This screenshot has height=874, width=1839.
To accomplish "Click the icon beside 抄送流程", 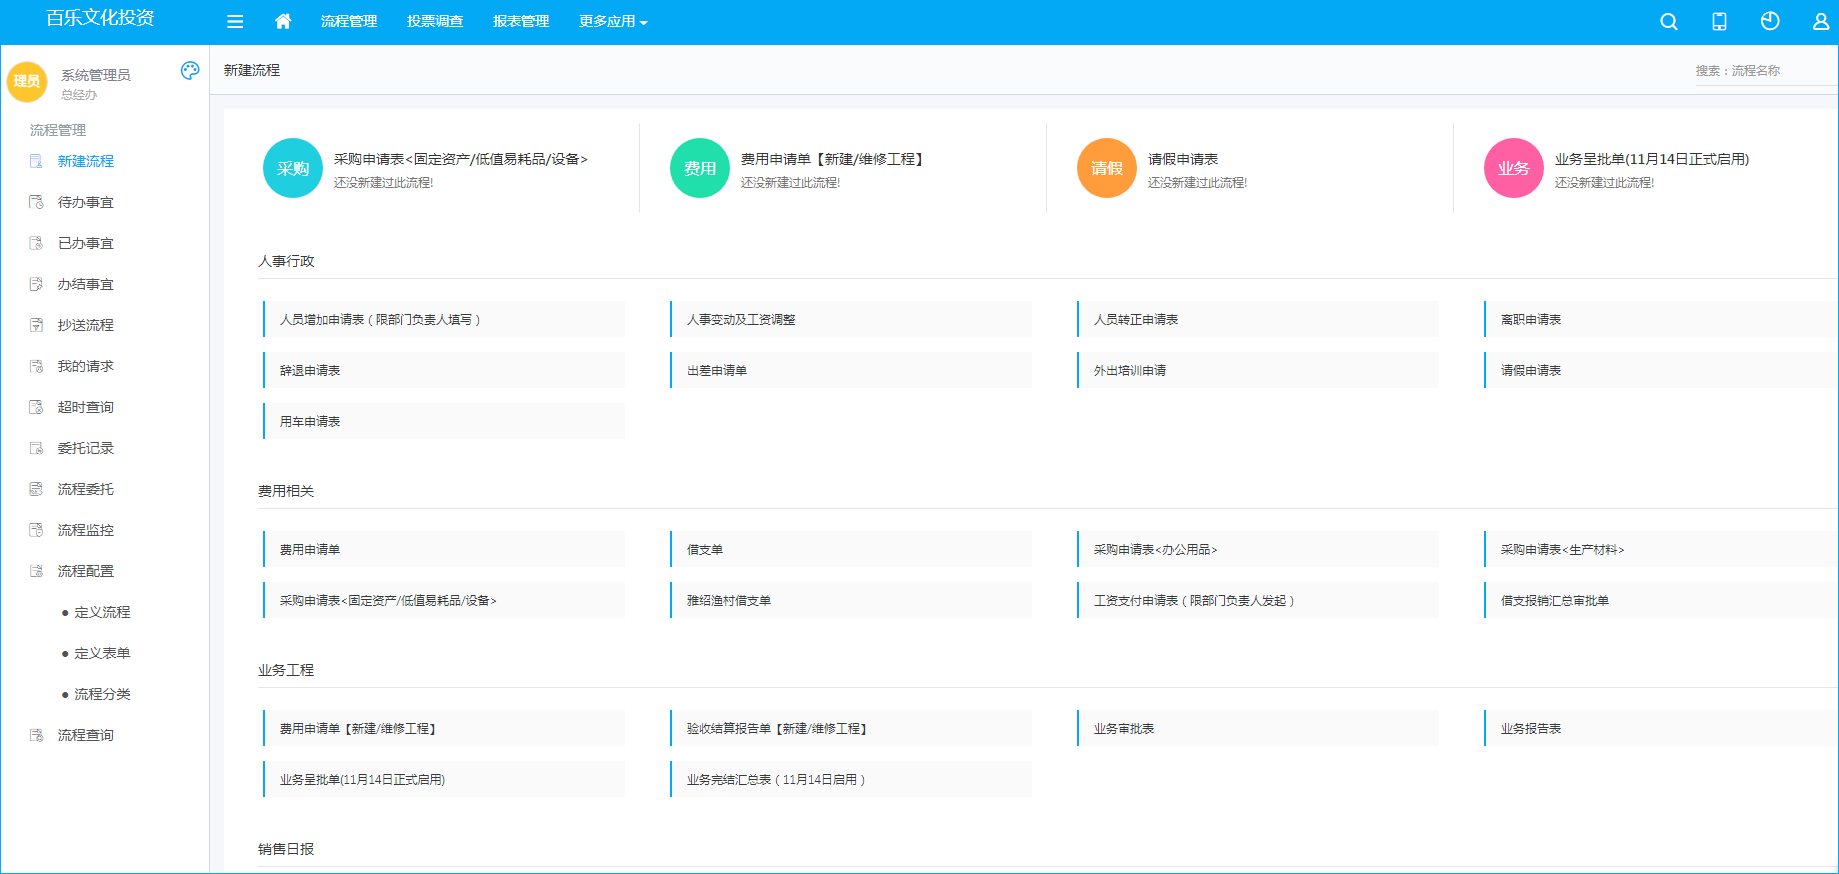I will coord(36,325).
